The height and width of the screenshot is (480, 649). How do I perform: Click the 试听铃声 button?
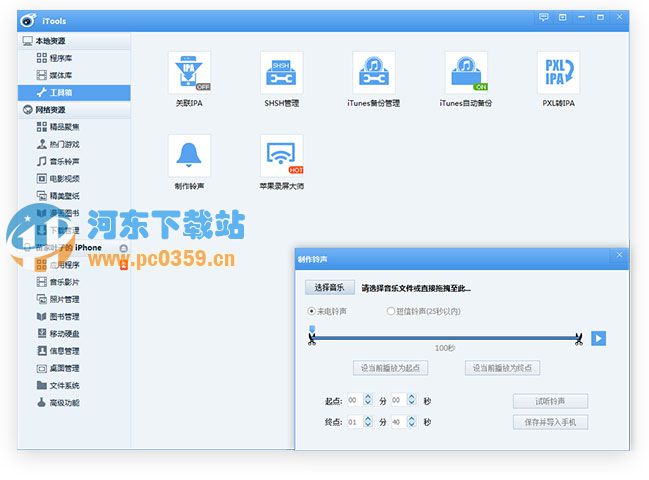click(x=550, y=401)
